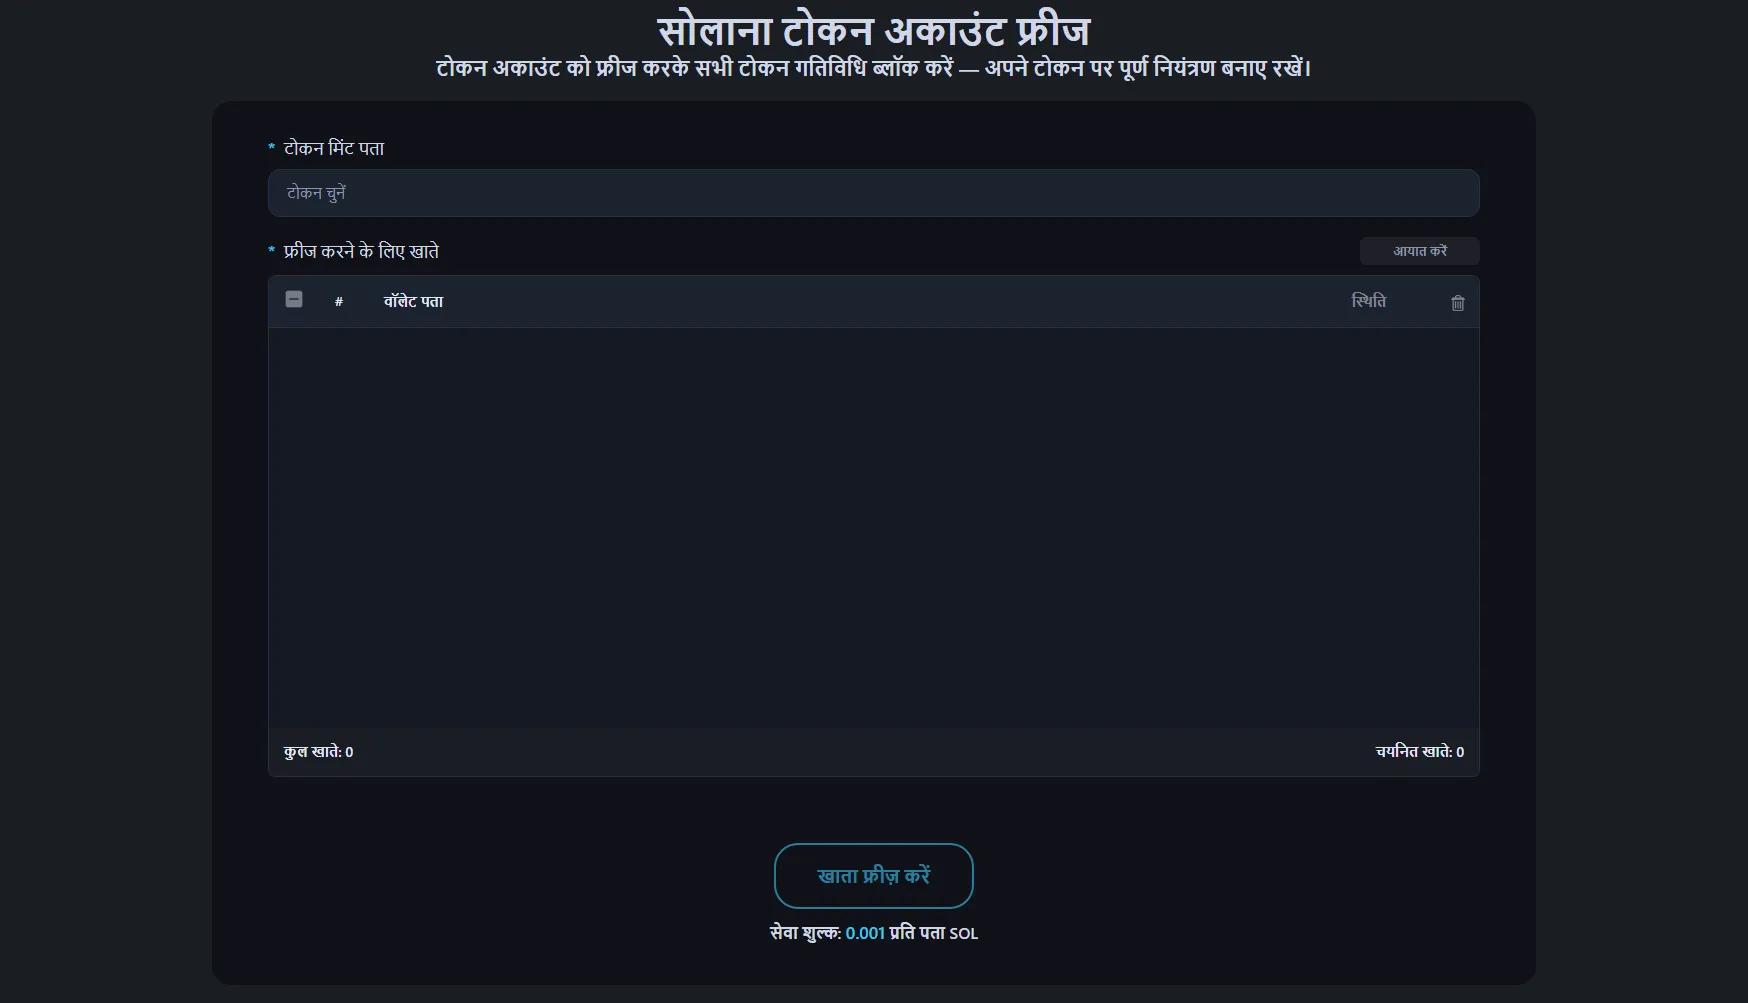Click the फ्रीज करने के लिए खाते label
The height and width of the screenshot is (1003, 1748).
(x=361, y=251)
